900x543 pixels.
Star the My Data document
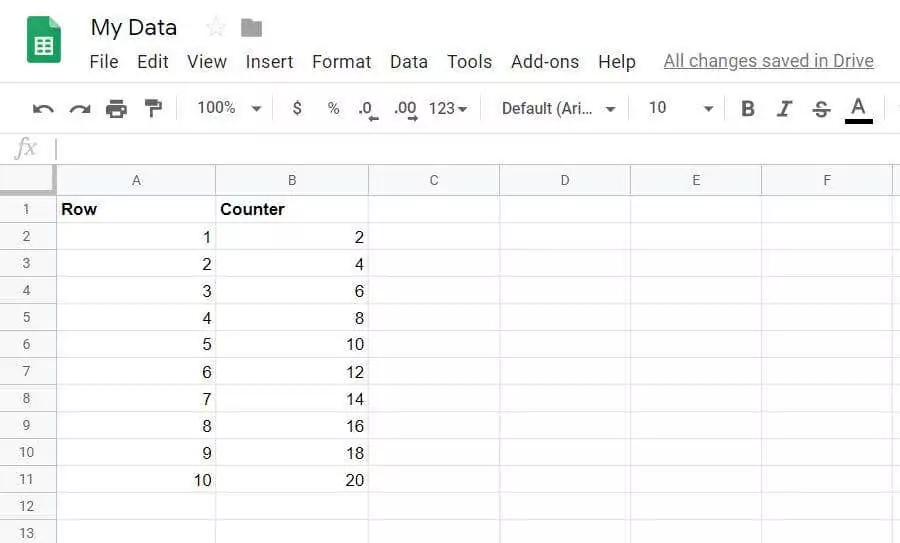tap(215, 28)
